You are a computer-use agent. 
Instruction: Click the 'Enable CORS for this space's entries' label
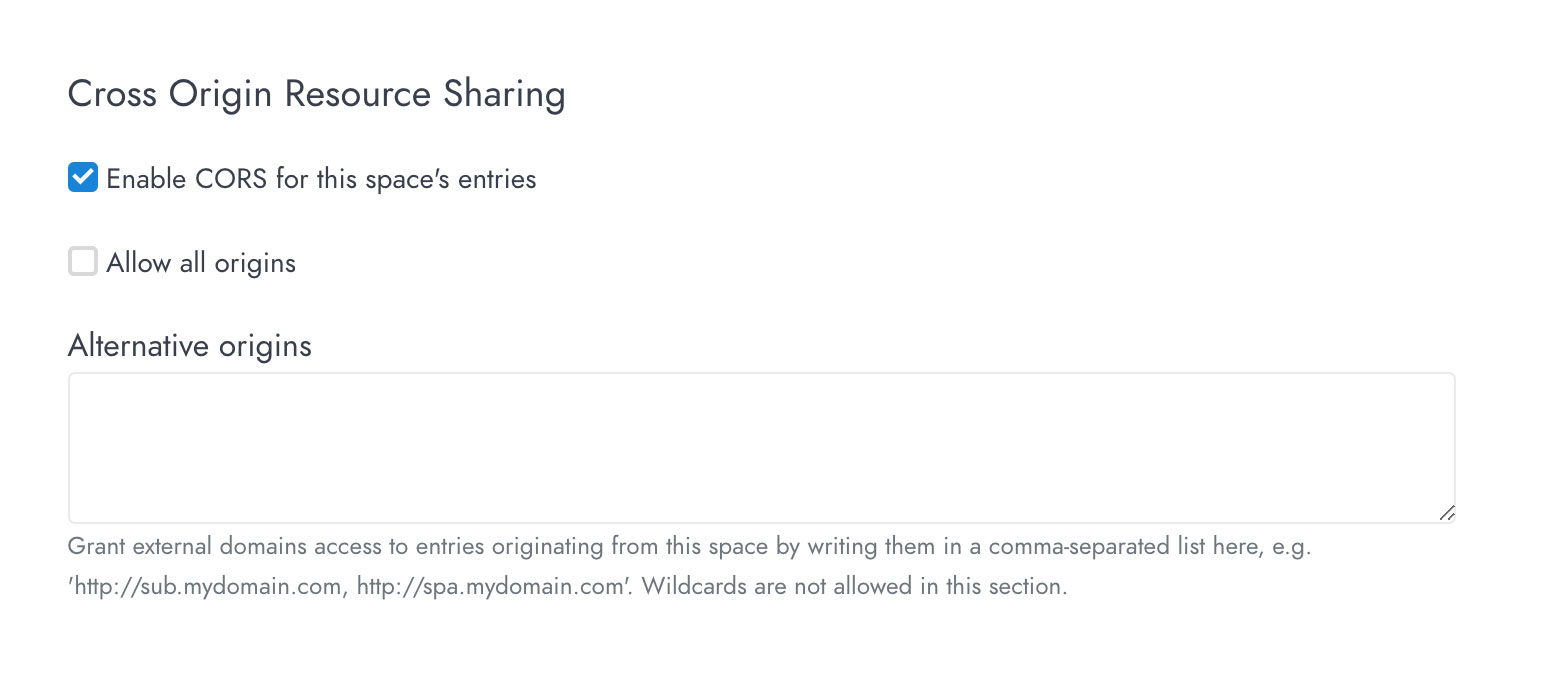point(321,179)
